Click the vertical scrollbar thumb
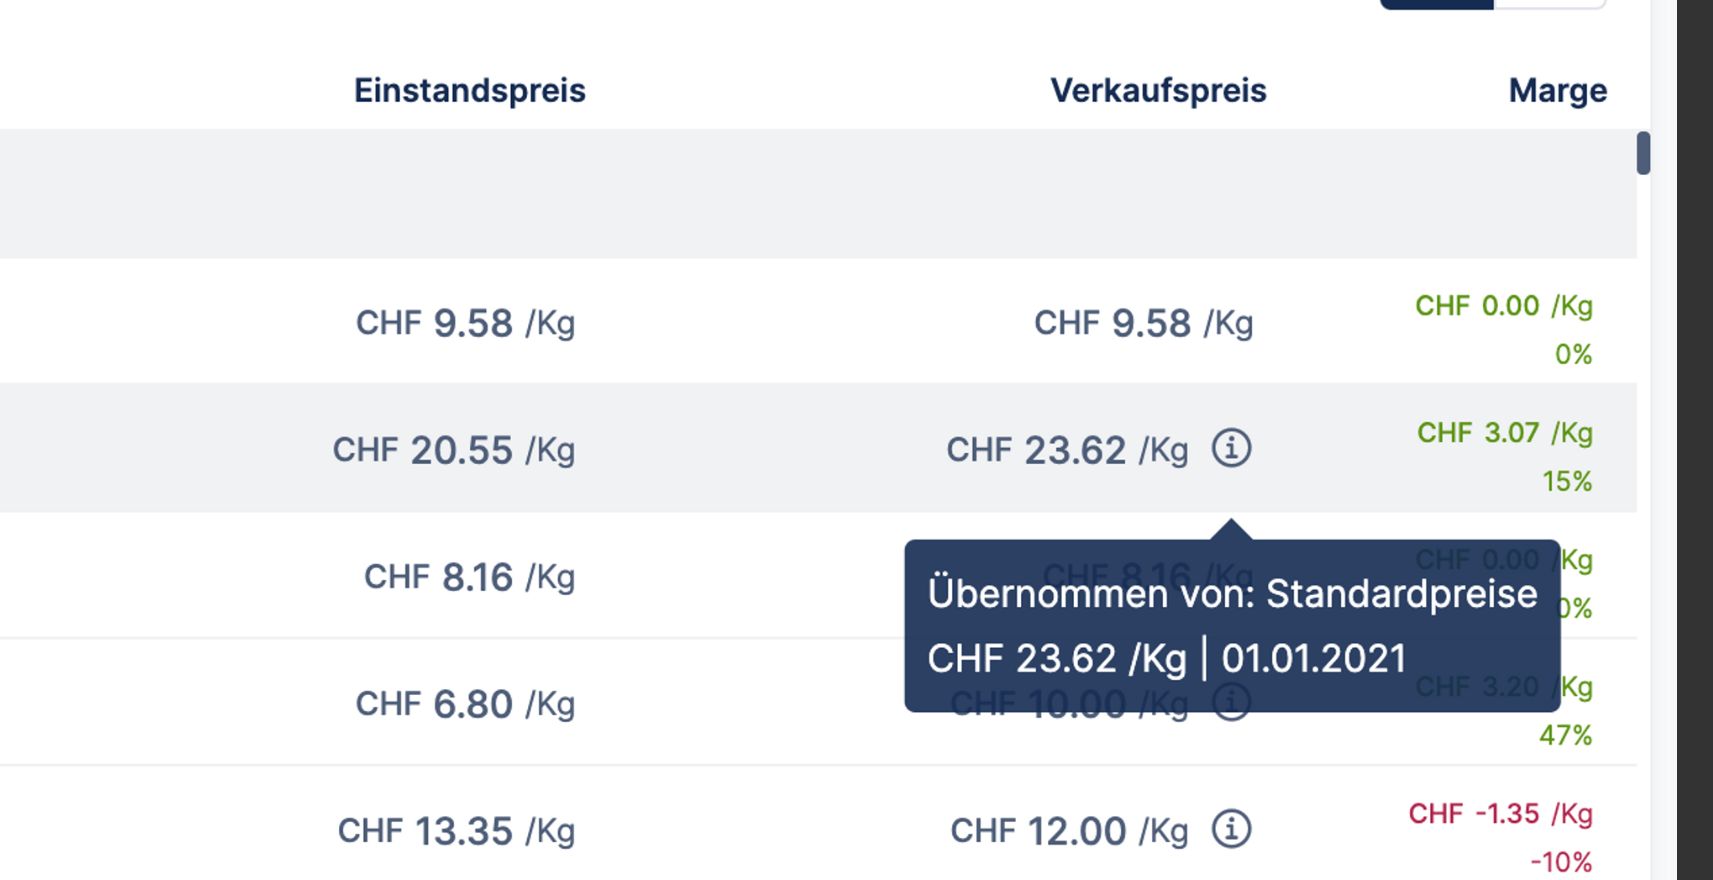This screenshot has height=880, width=1713. coord(1643,153)
